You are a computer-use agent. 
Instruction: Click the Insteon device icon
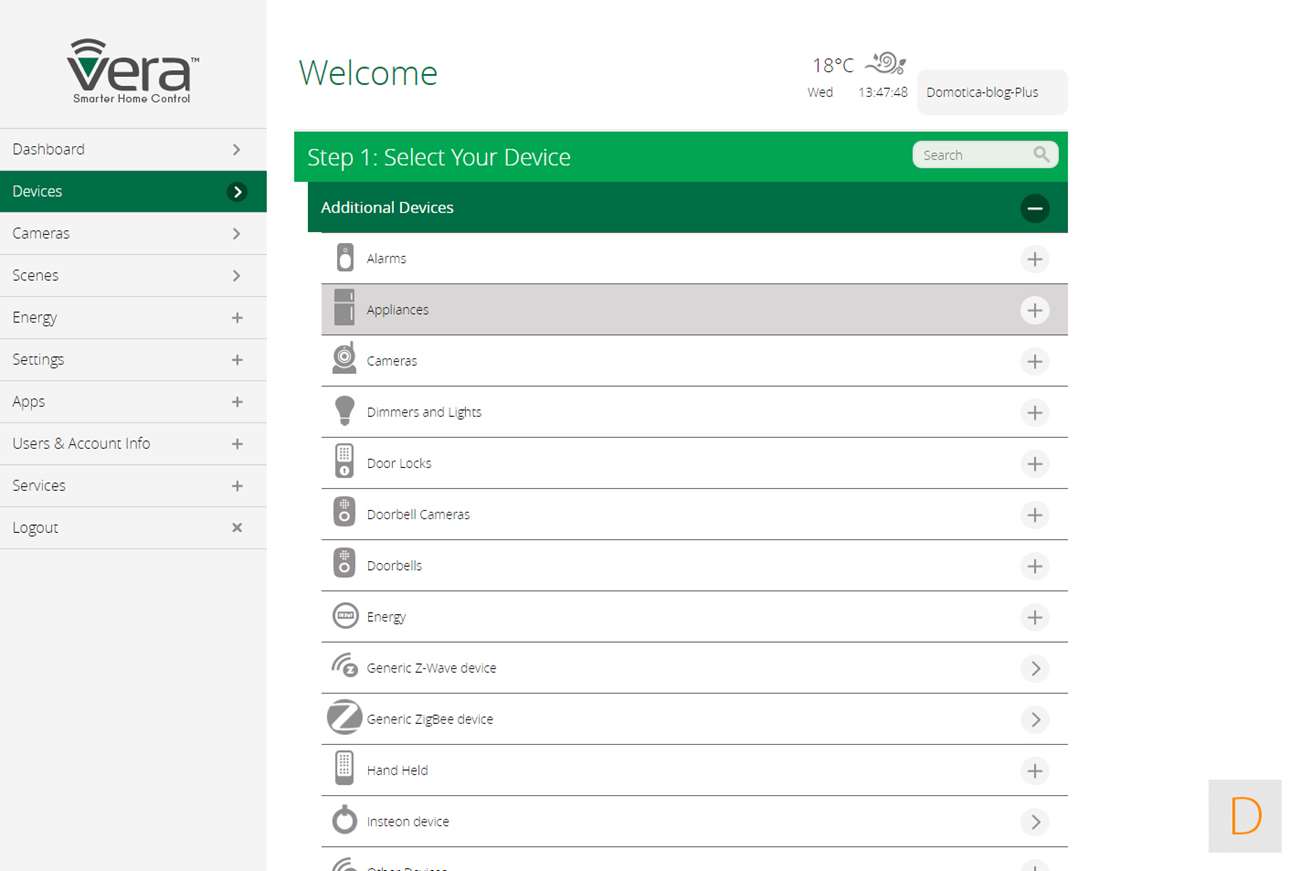tap(344, 820)
